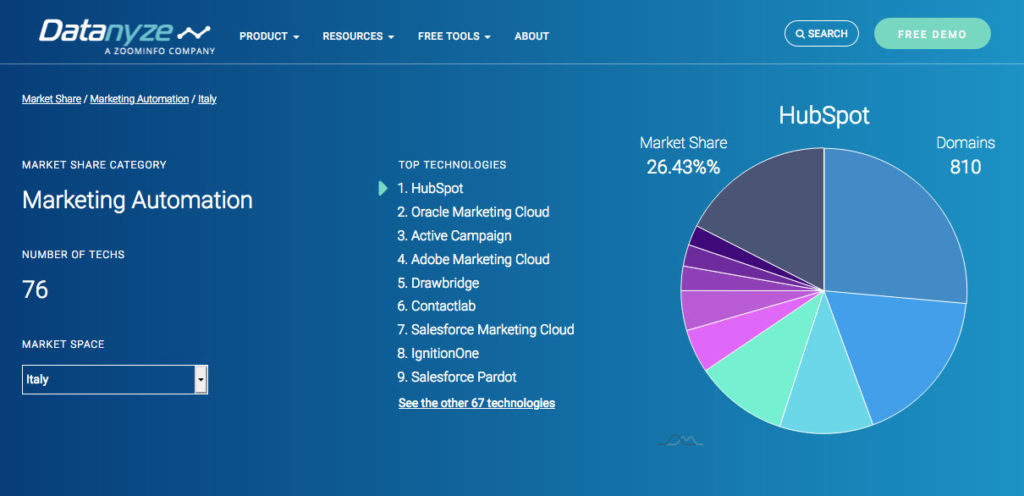Open See the other 67 technologies link
The height and width of the screenshot is (496, 1024).
477,403
